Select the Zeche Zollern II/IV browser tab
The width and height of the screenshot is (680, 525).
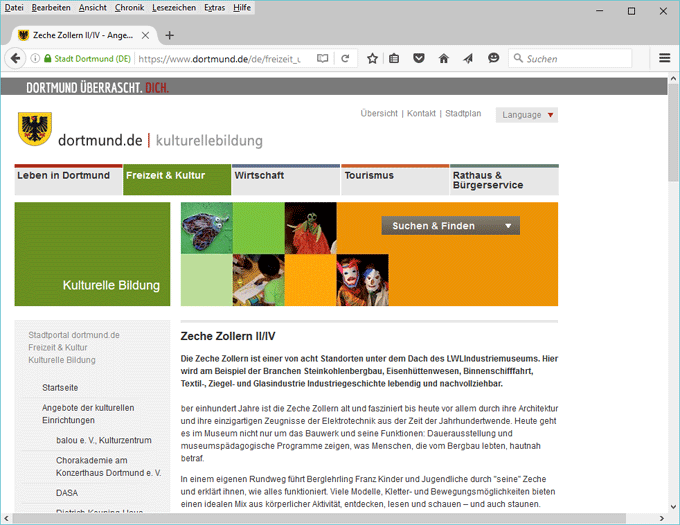tap(83, 35)
